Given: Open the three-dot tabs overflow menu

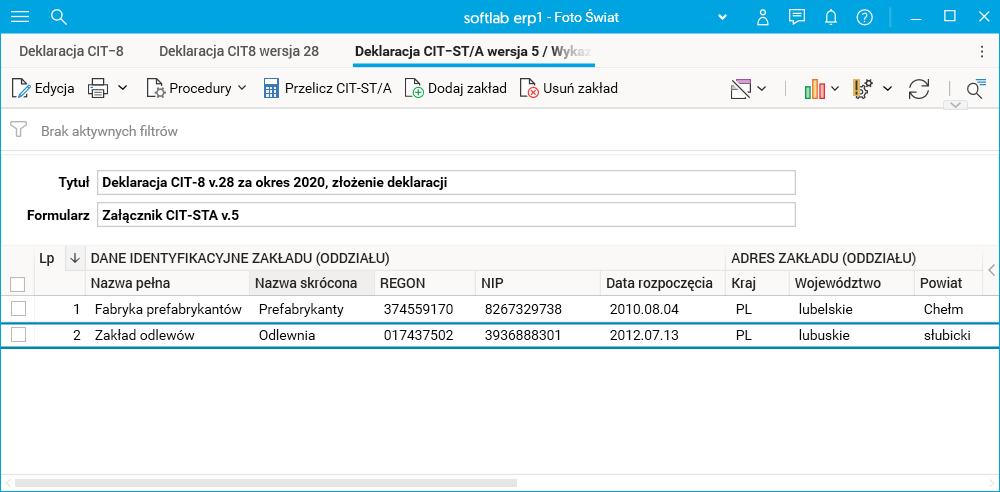Looking at the screenshot, I should pyautogui.click(x=982, y=52).
